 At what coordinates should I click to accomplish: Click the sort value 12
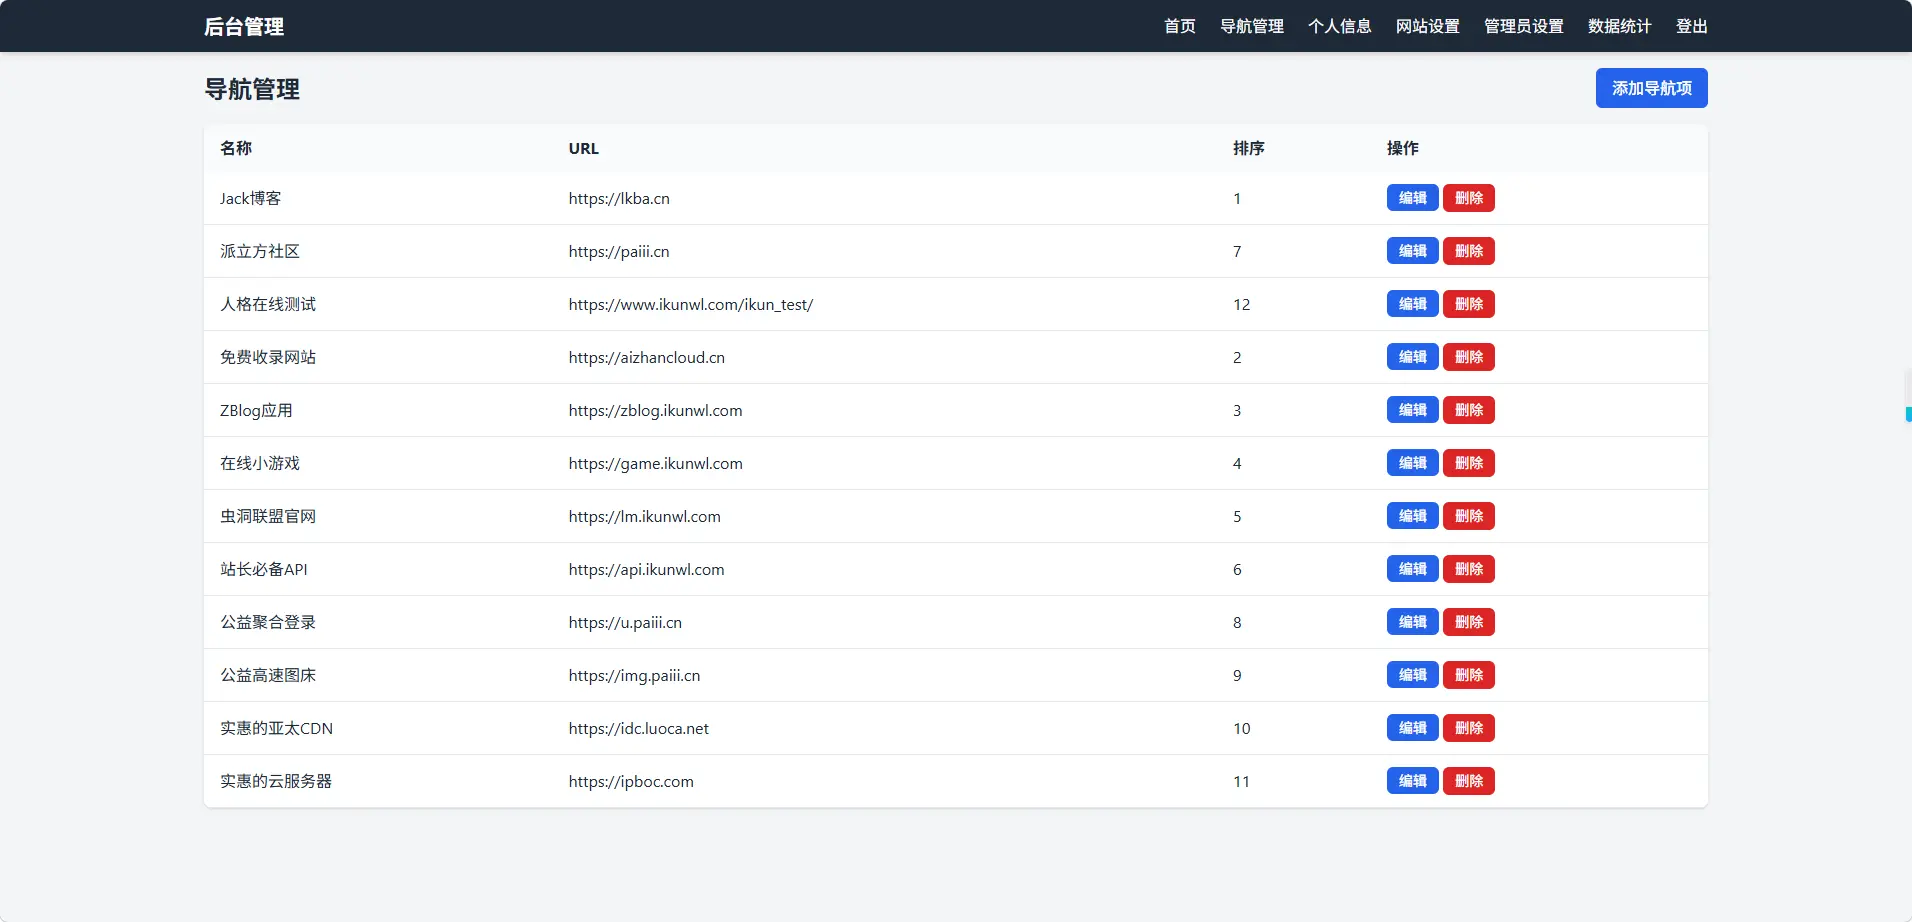[1241, 304]
